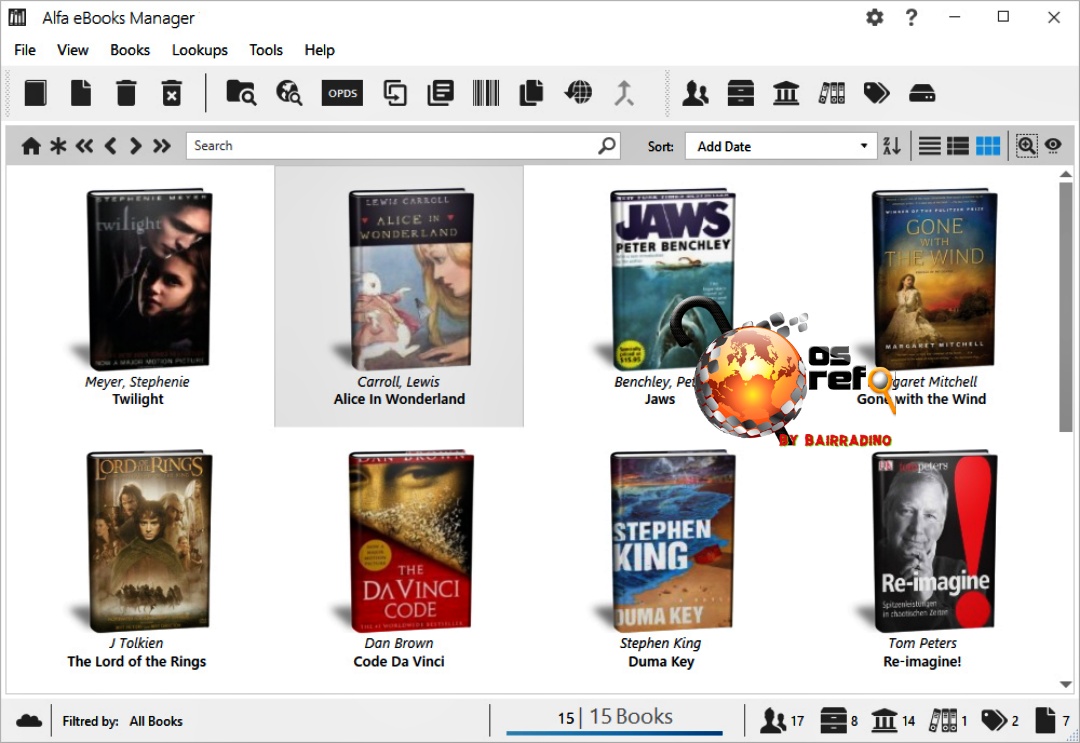The height and width of the screenshot is (743, 1080).
Task: Click the scrollbar down arrow
Action: tap(1066, 684)
